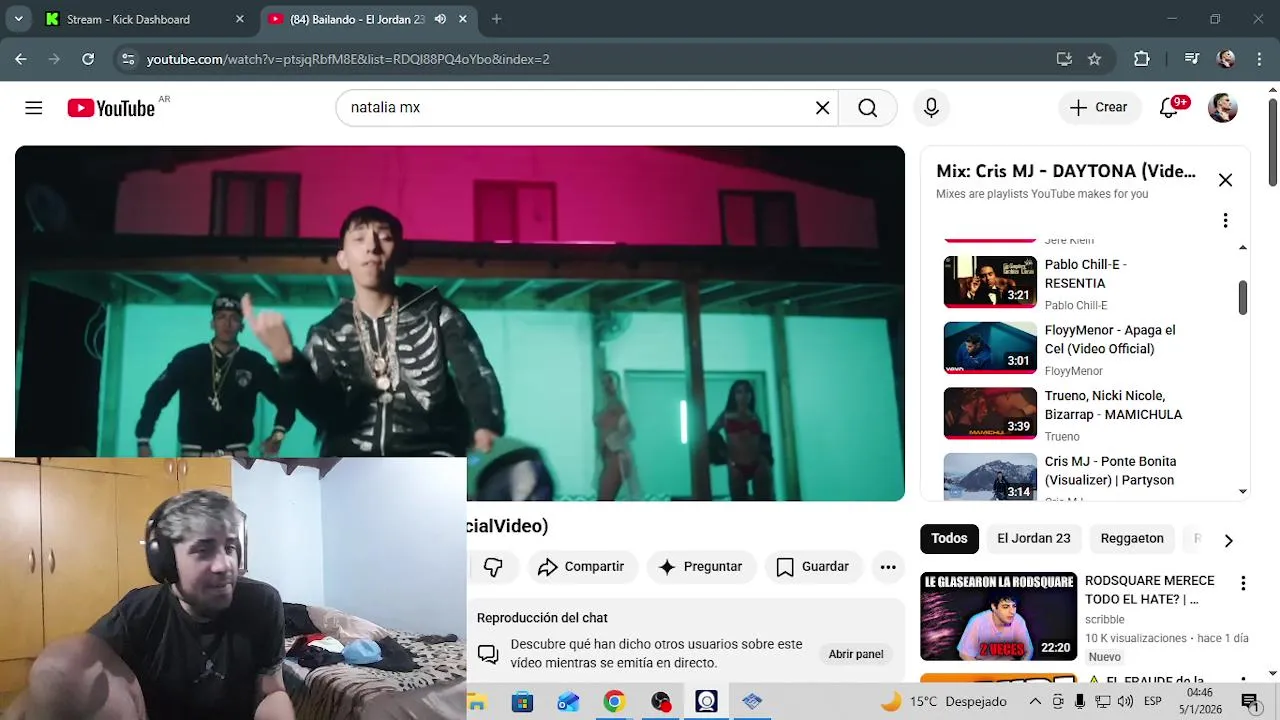Open the Chrome profile avatar
The width and height of the screenshot is (1280, 720).
pos(1226,59)
